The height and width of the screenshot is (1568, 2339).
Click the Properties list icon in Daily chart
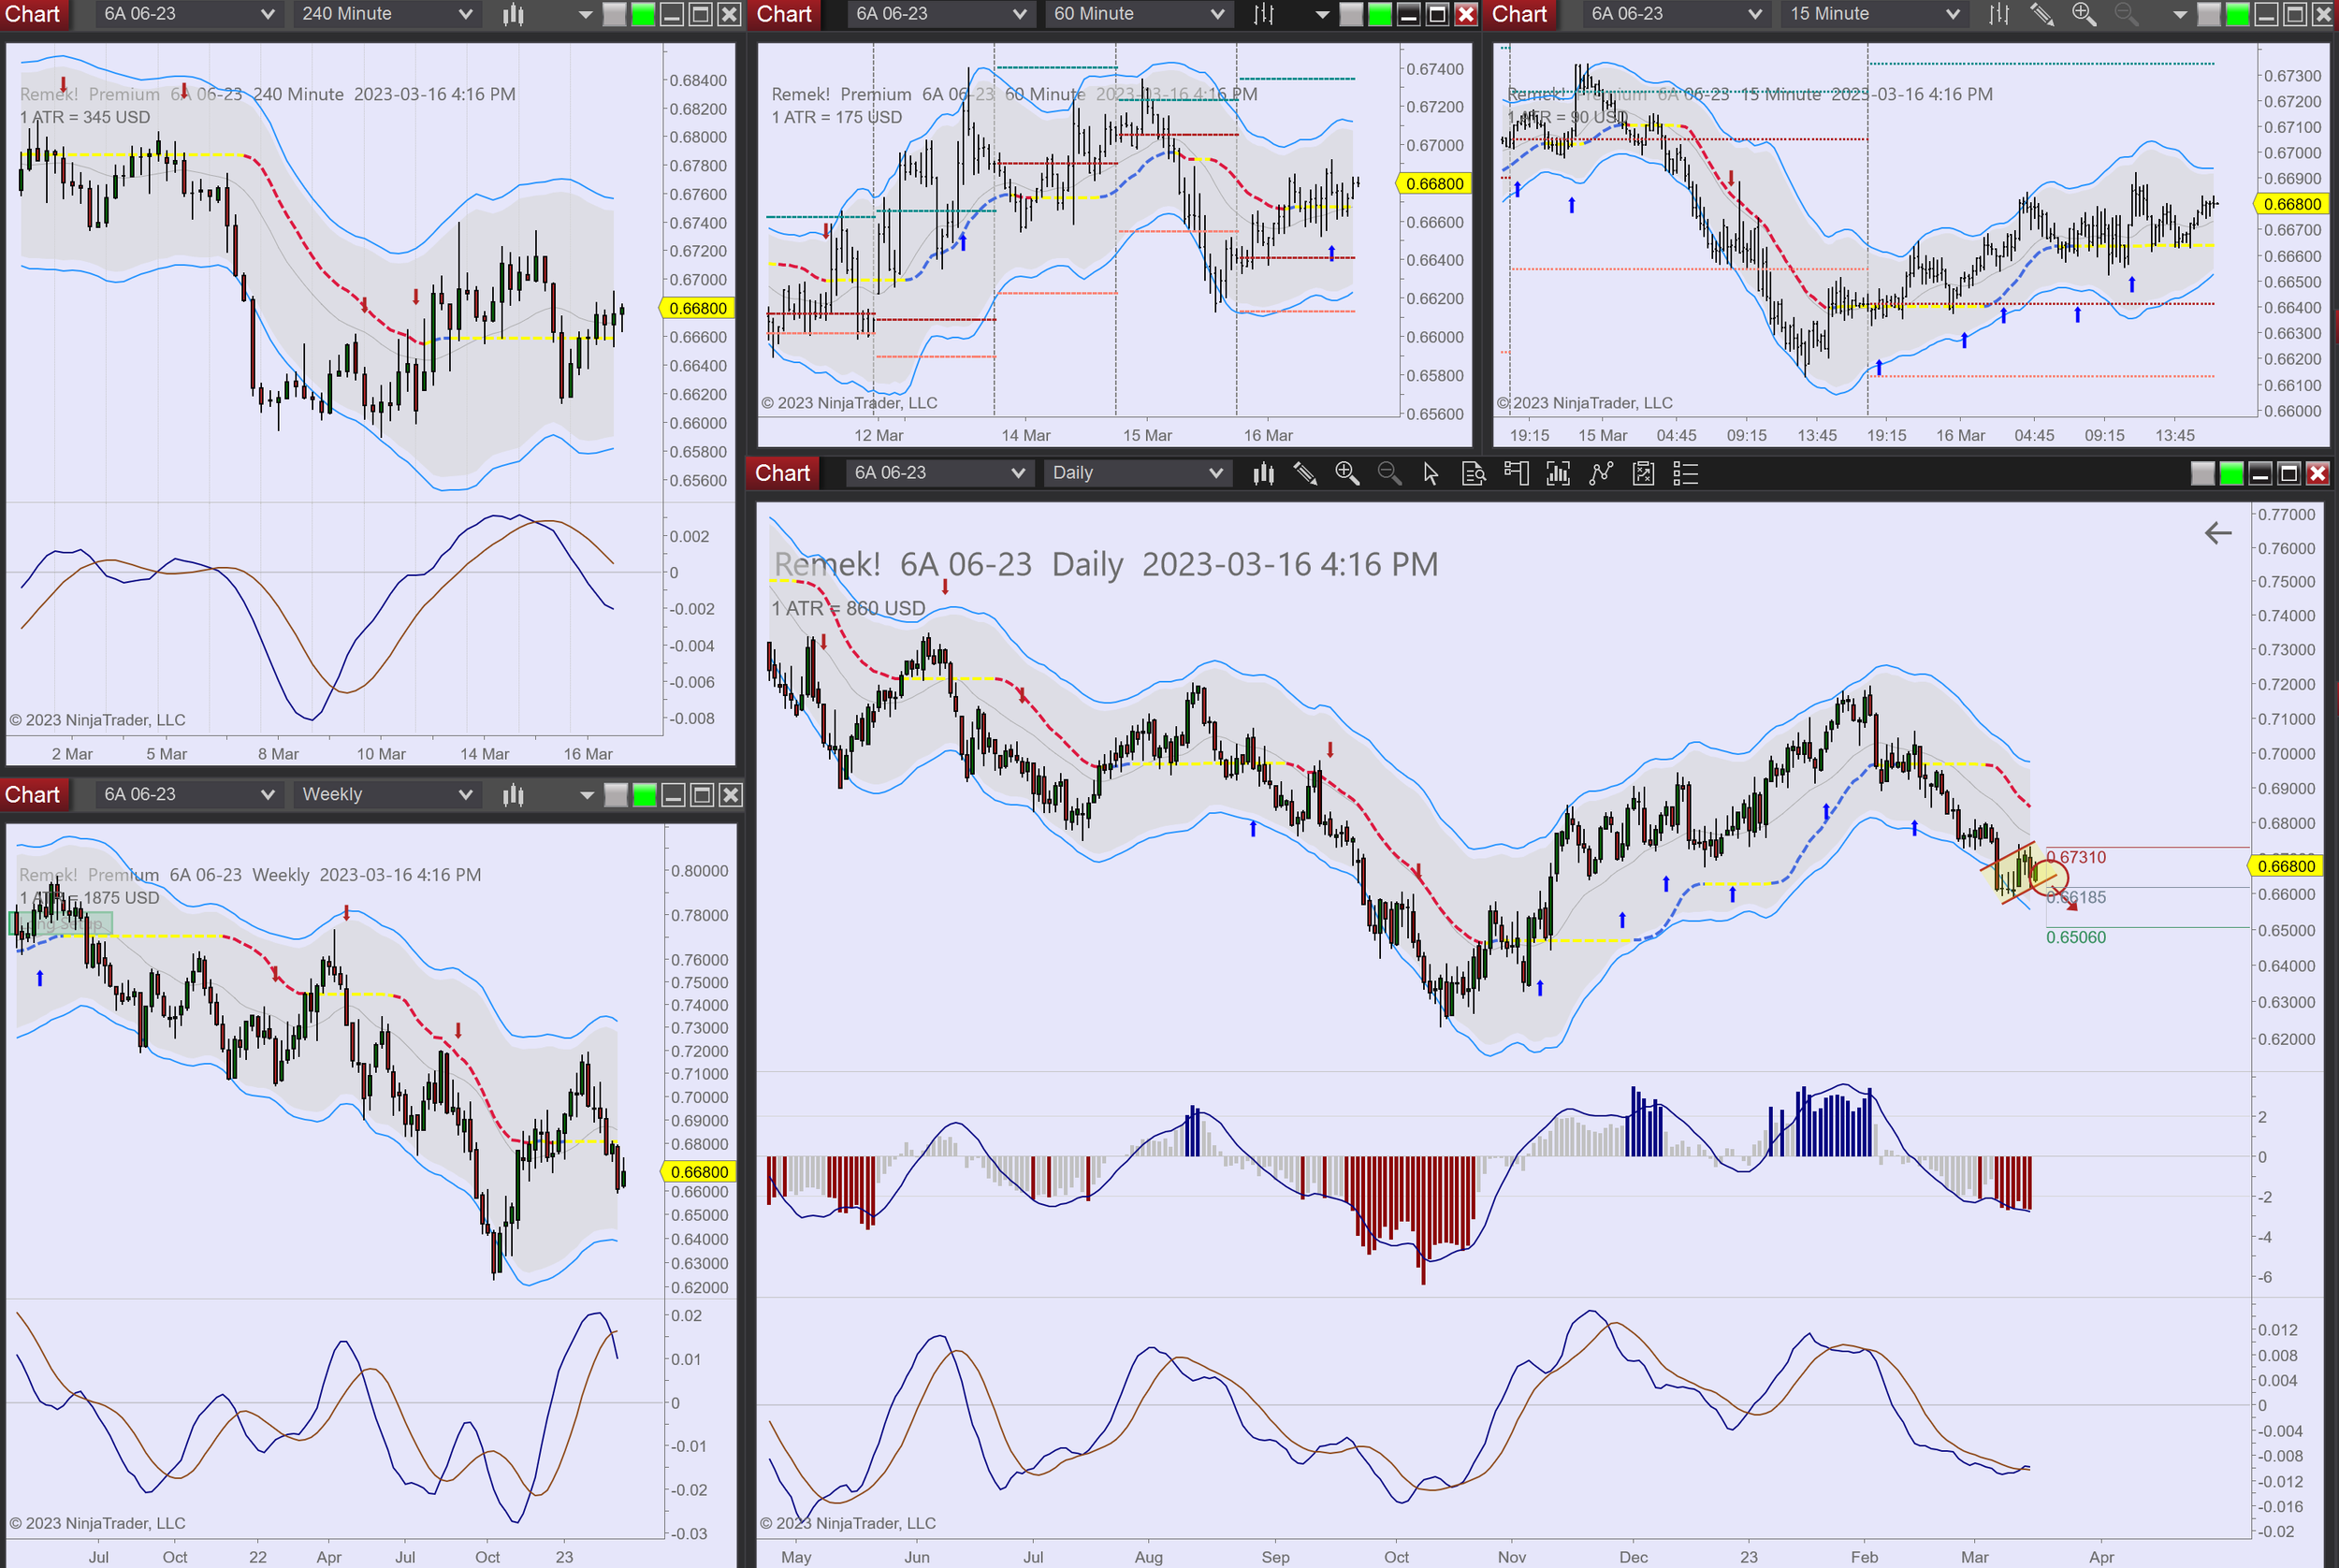click(x=1686, y=473)
